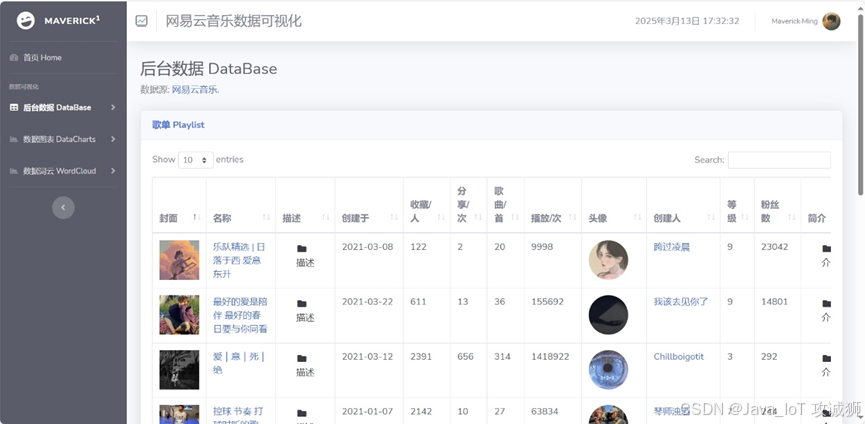Select the 数据词云 WordCloud sidebar item
Image resolution: width=865 pixels, height=424 pixels.
pos(63,171)
